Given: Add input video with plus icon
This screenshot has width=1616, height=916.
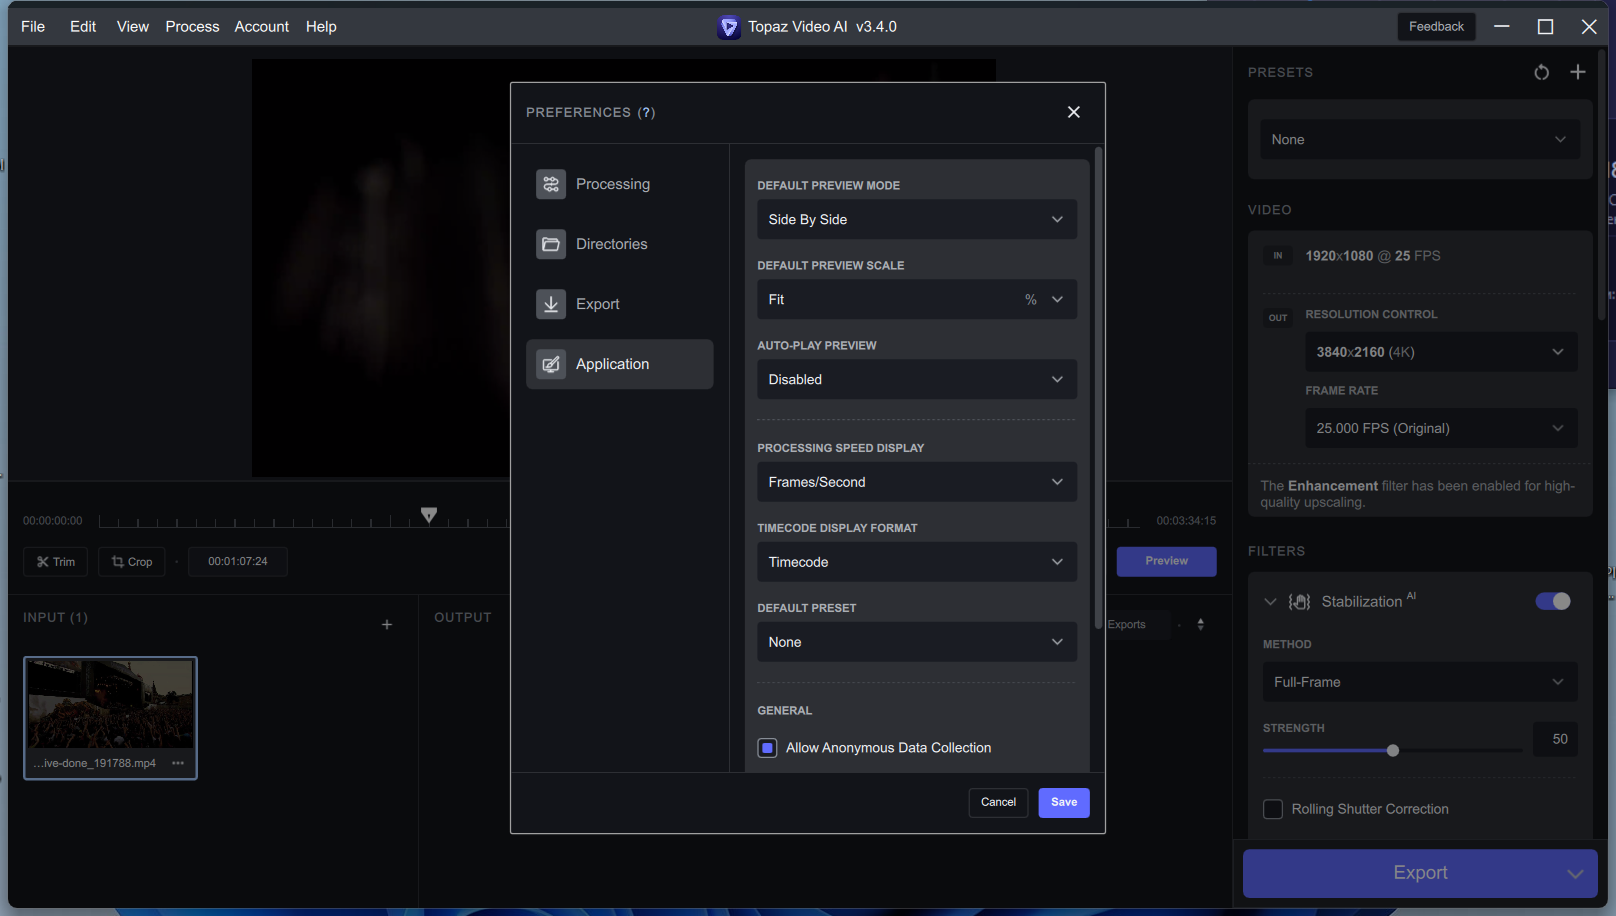Looking at the screenshot, I should 387,625.
